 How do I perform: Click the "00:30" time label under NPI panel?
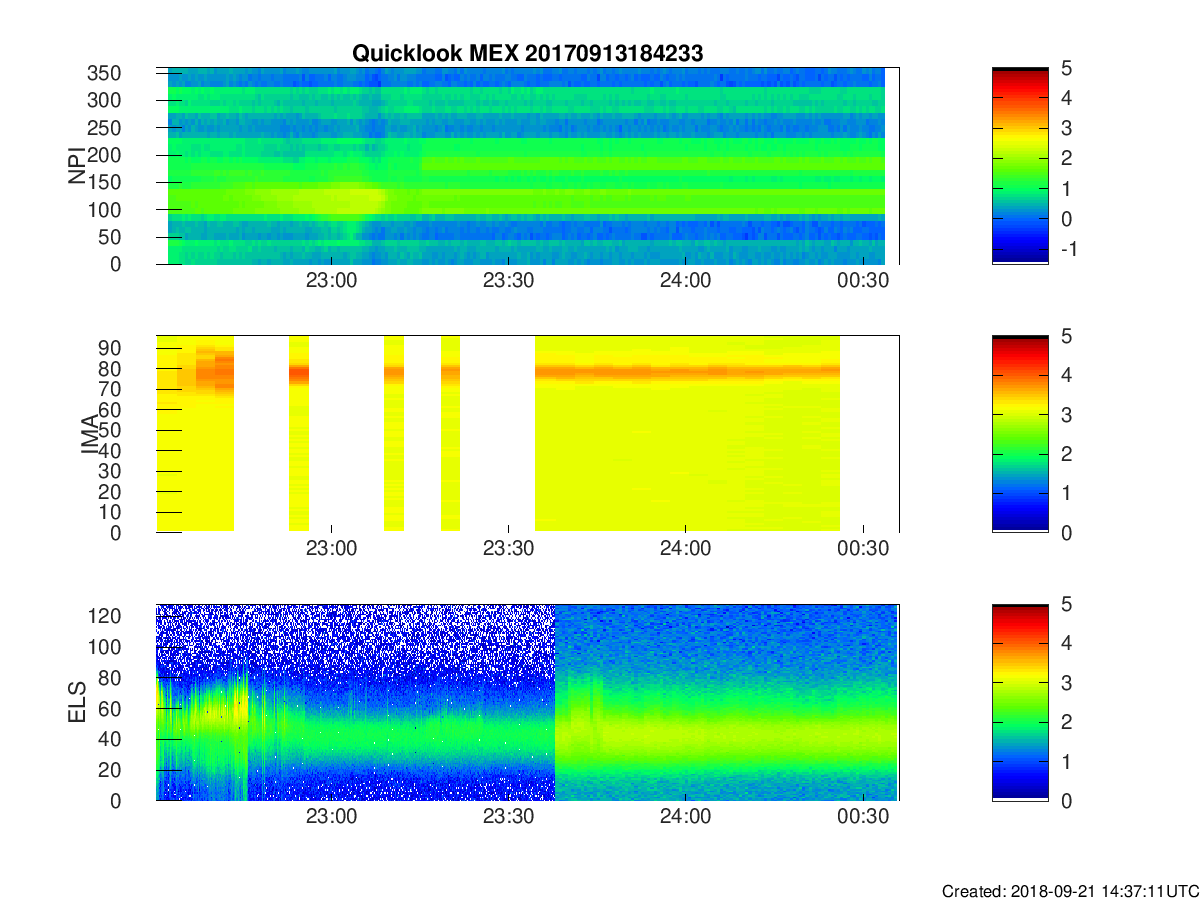[863, 281]
